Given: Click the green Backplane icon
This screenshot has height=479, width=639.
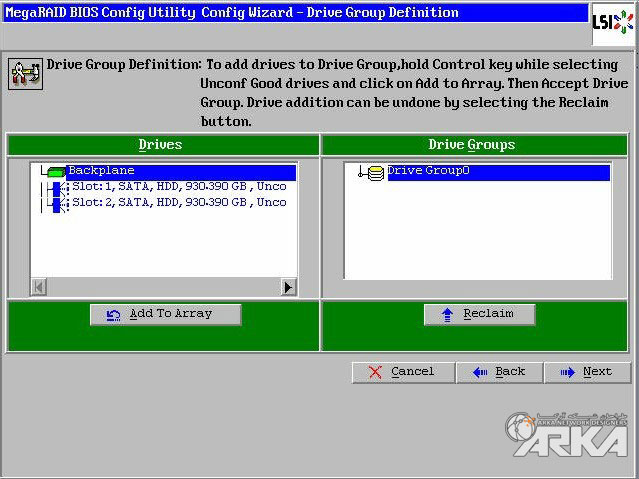Looking at the screenshot, I should click(x=56, y=172).
